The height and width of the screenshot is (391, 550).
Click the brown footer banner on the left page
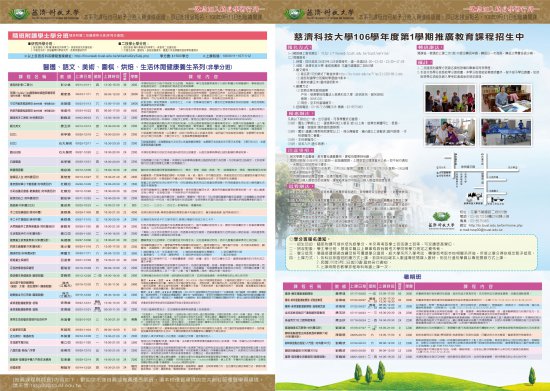pyautogui.click(x=138, y=382)
